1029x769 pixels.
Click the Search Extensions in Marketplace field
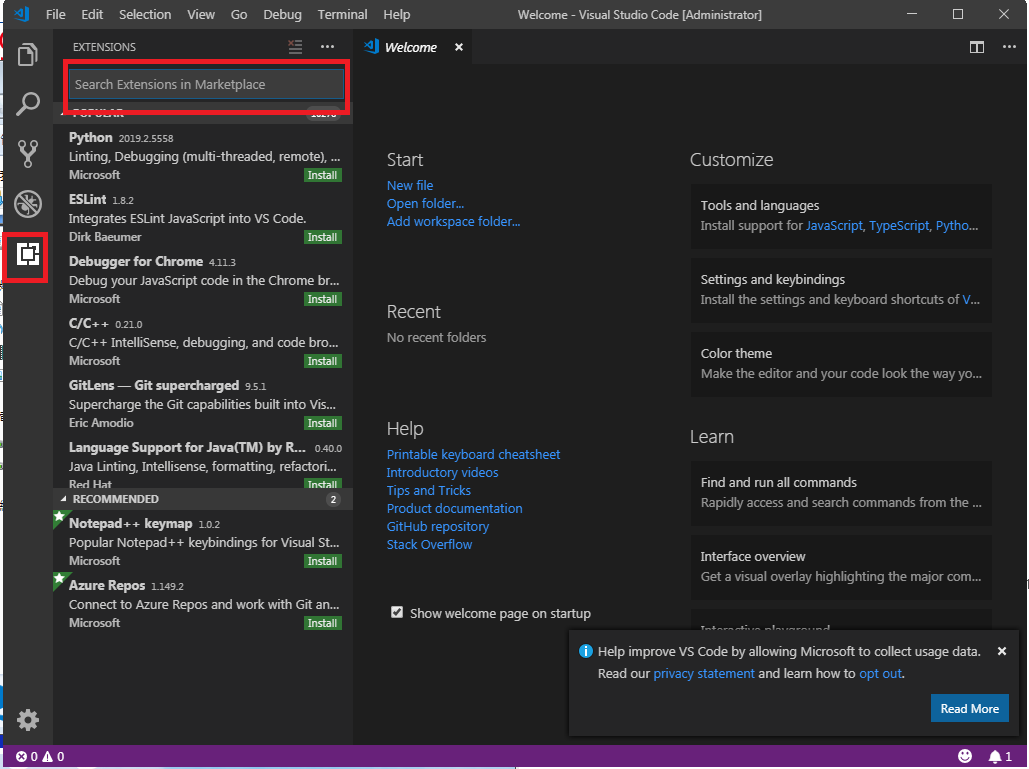click(205, 84)
